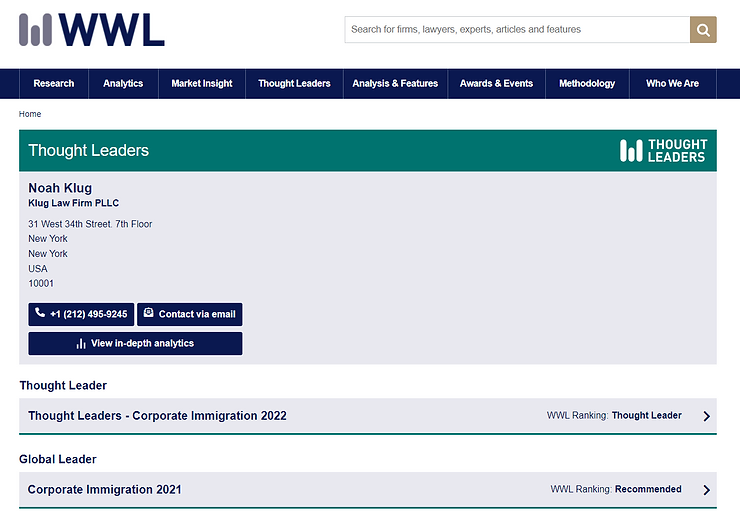Go to the Home breadcrumb
740x529 pixels.
tap(30, 114)
